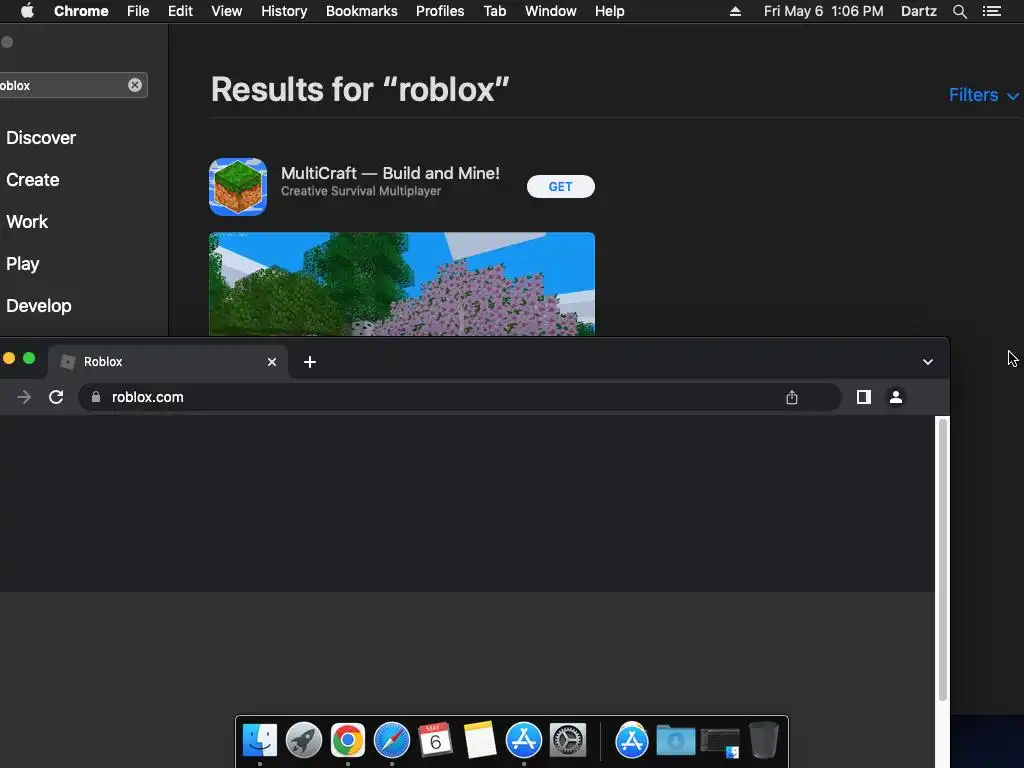Open MultiCraft — Build and Mine! title
Viewport: 1024px width, 768px height.
point(390,173)
